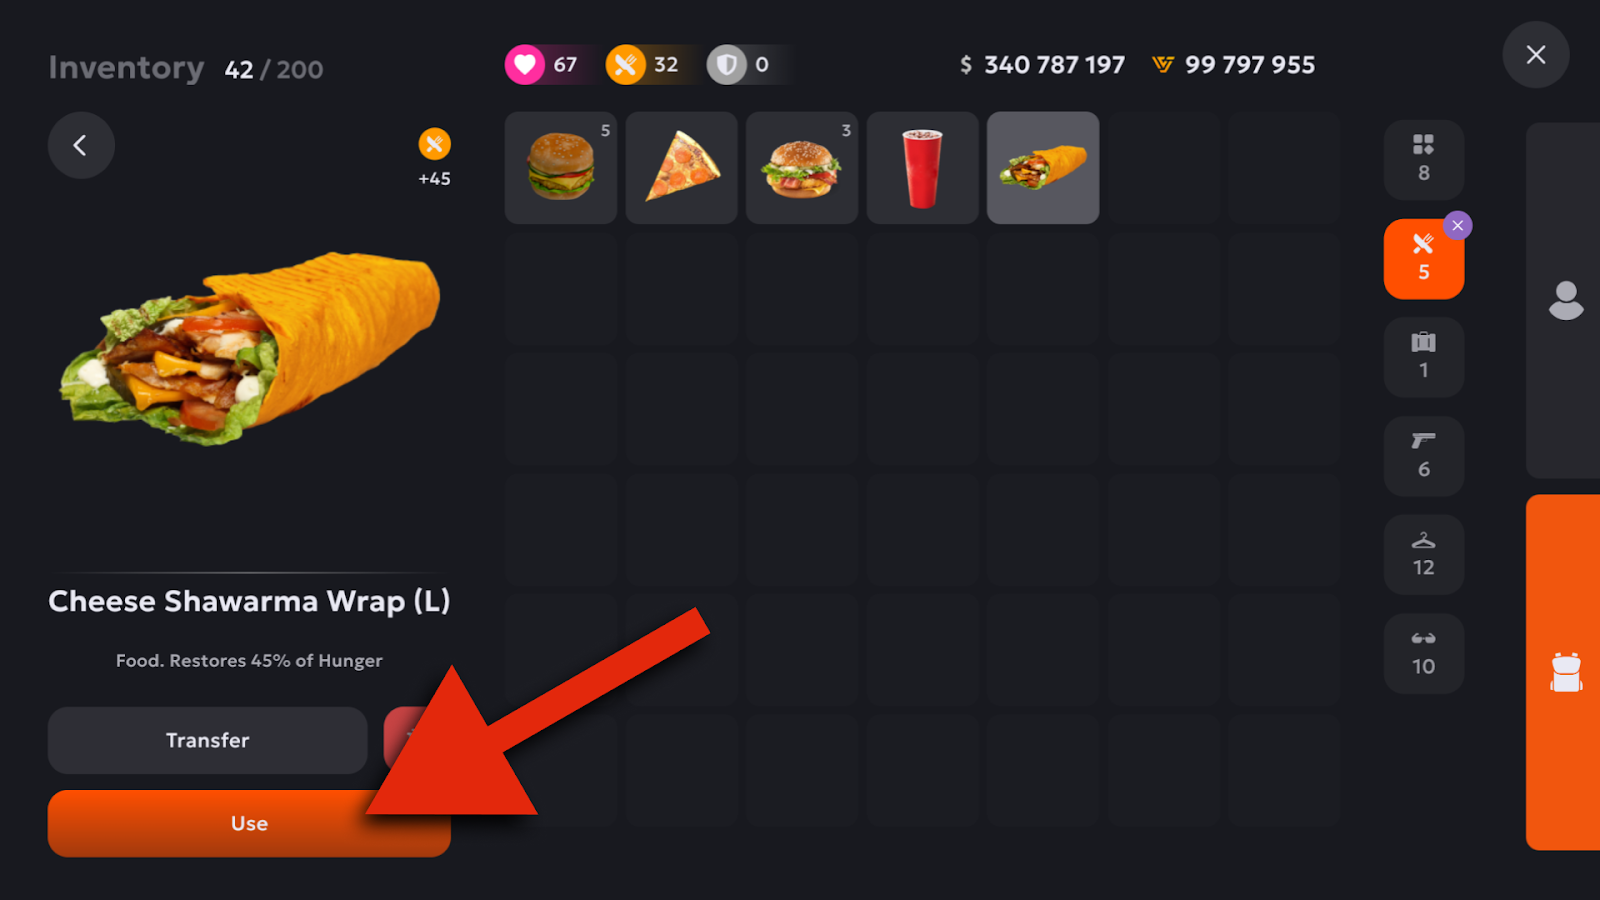Click the hunger status indicator
Screen dimensions: 1600x900
[644, 65]
